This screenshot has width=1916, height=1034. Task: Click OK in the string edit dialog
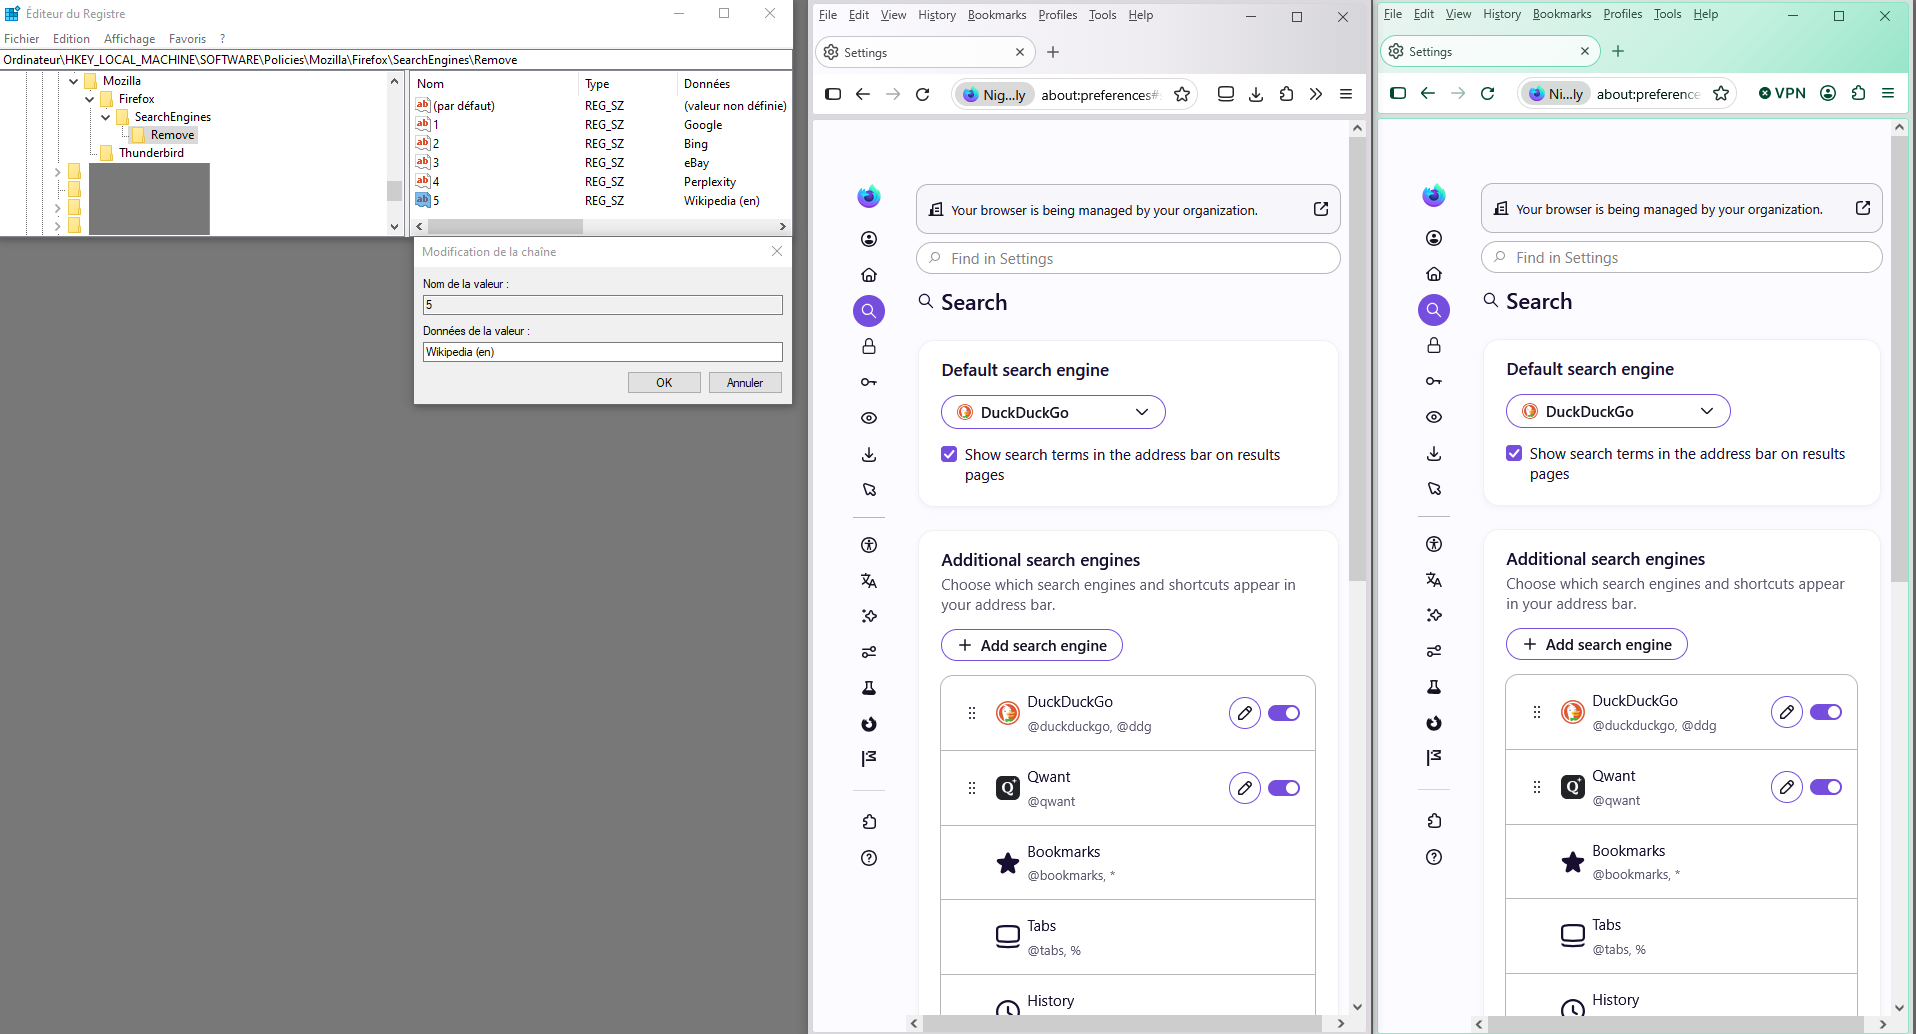tap(664, 383)
